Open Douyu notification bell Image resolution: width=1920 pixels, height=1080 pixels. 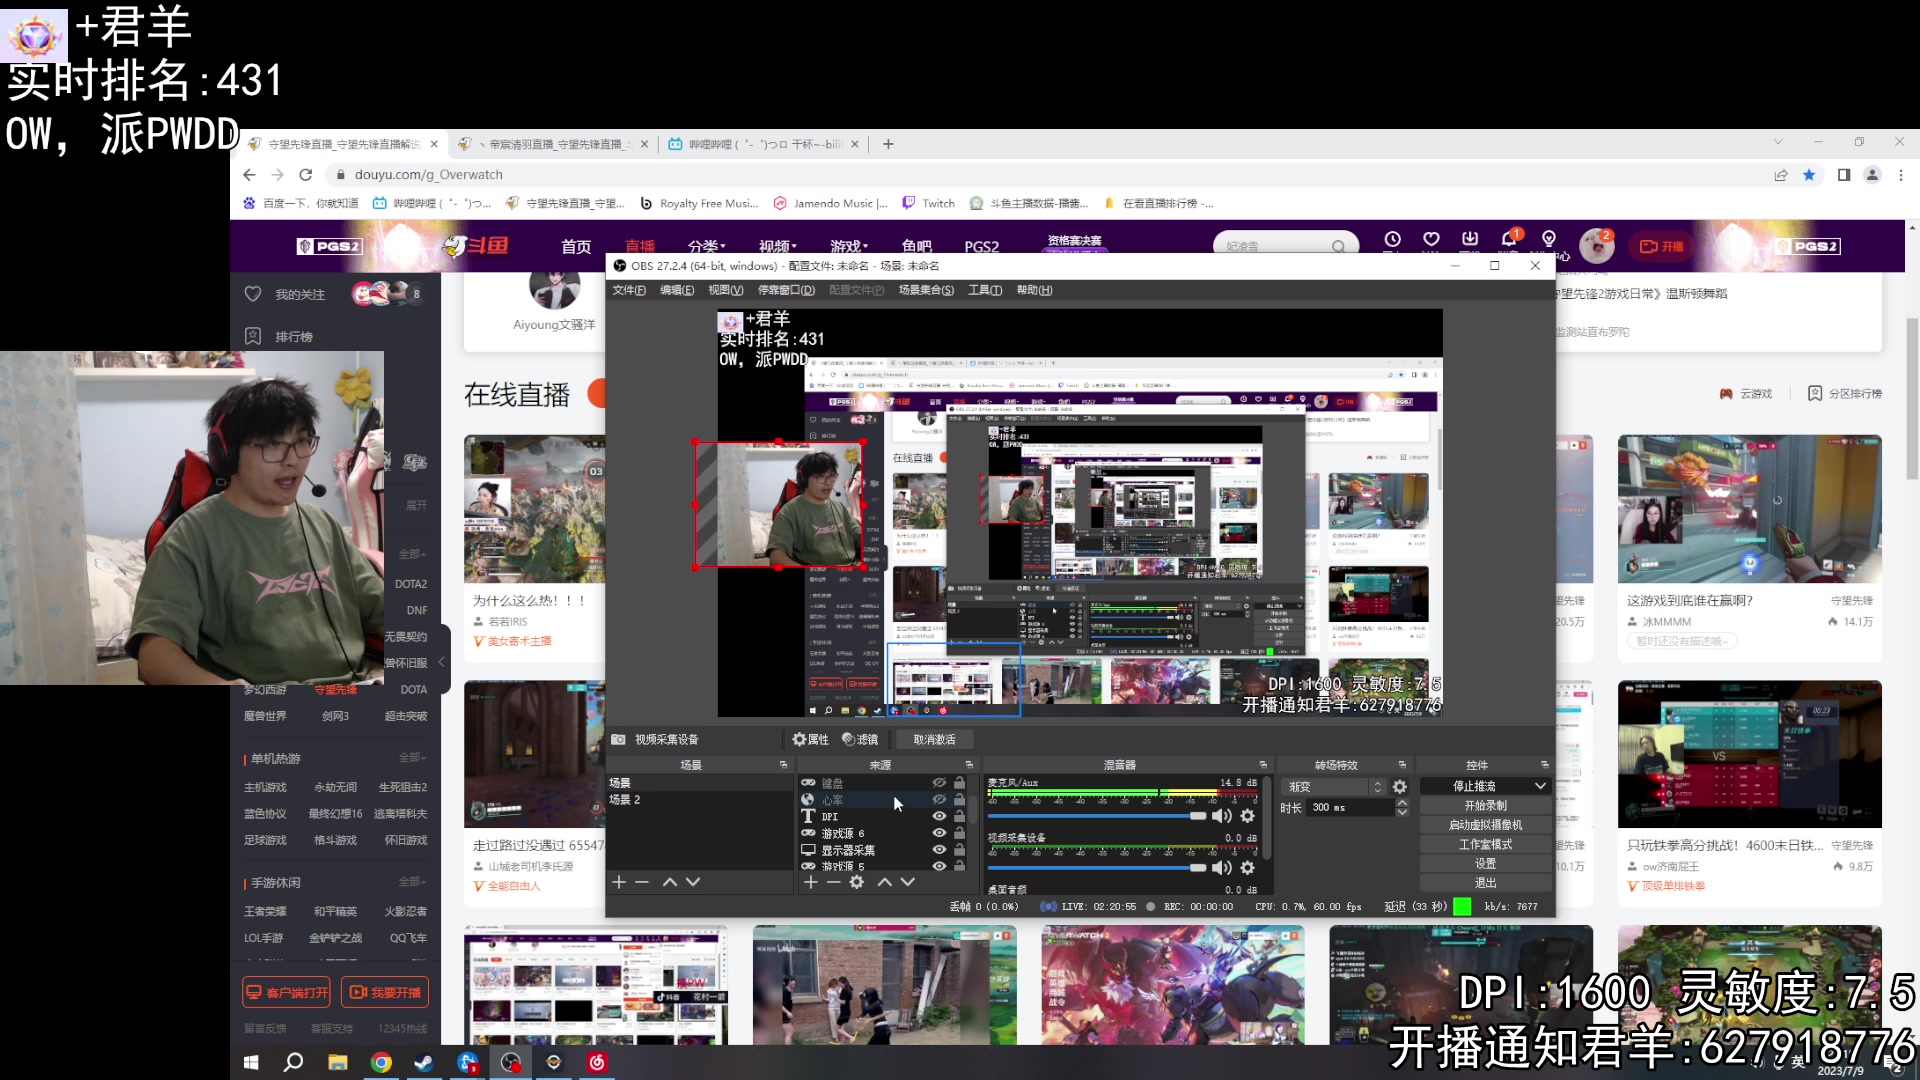pos(1509,240)
